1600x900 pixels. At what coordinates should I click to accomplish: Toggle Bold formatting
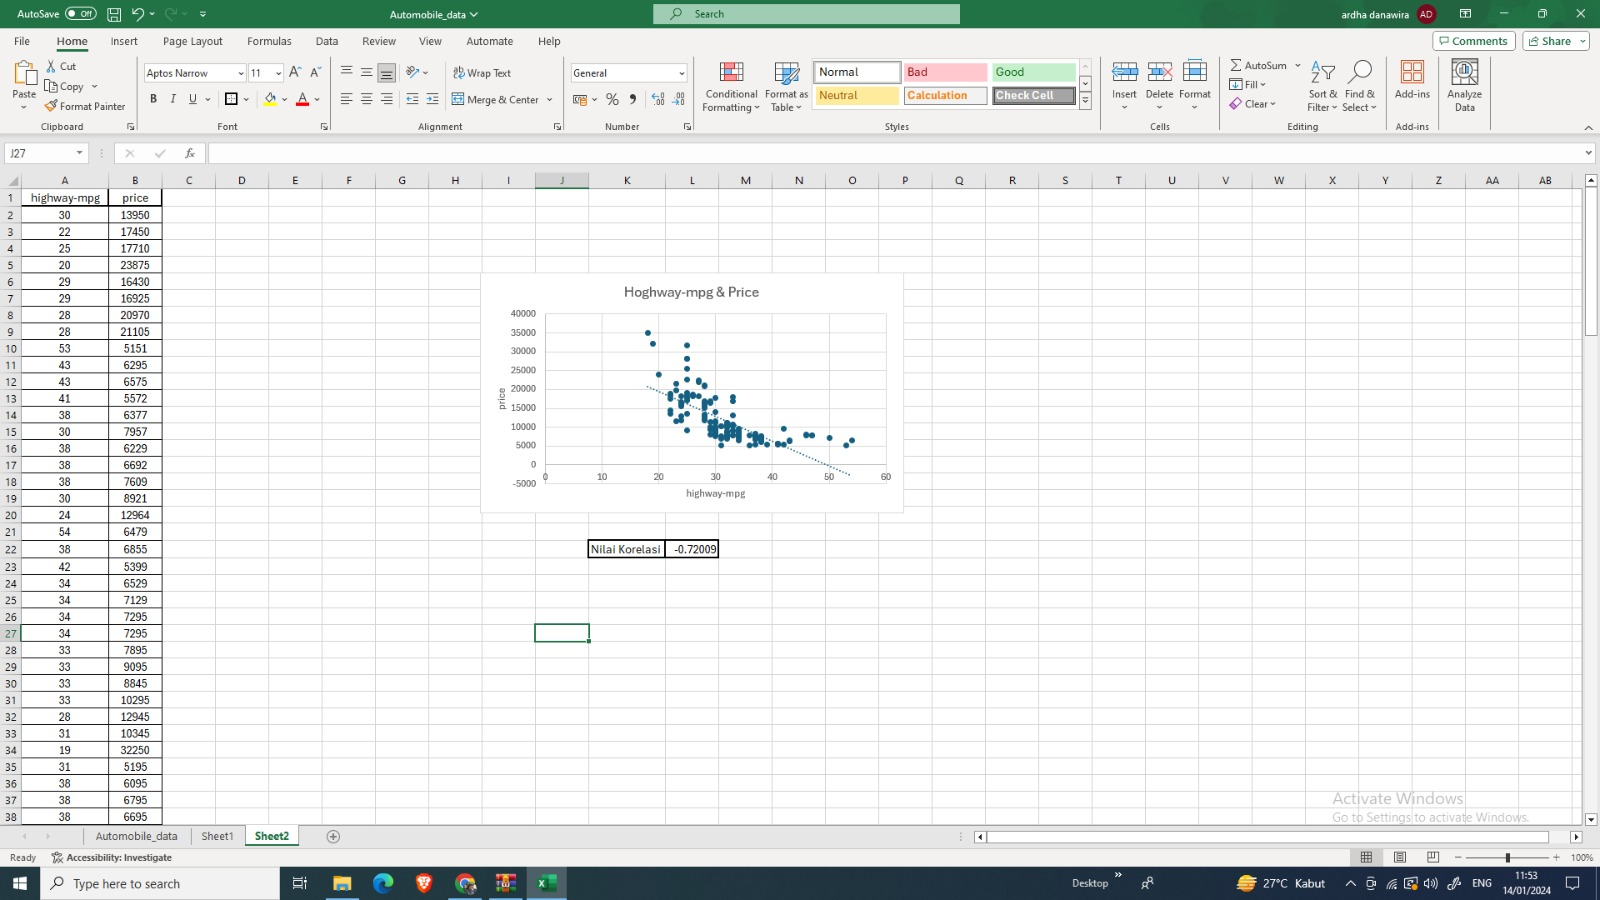153,99
